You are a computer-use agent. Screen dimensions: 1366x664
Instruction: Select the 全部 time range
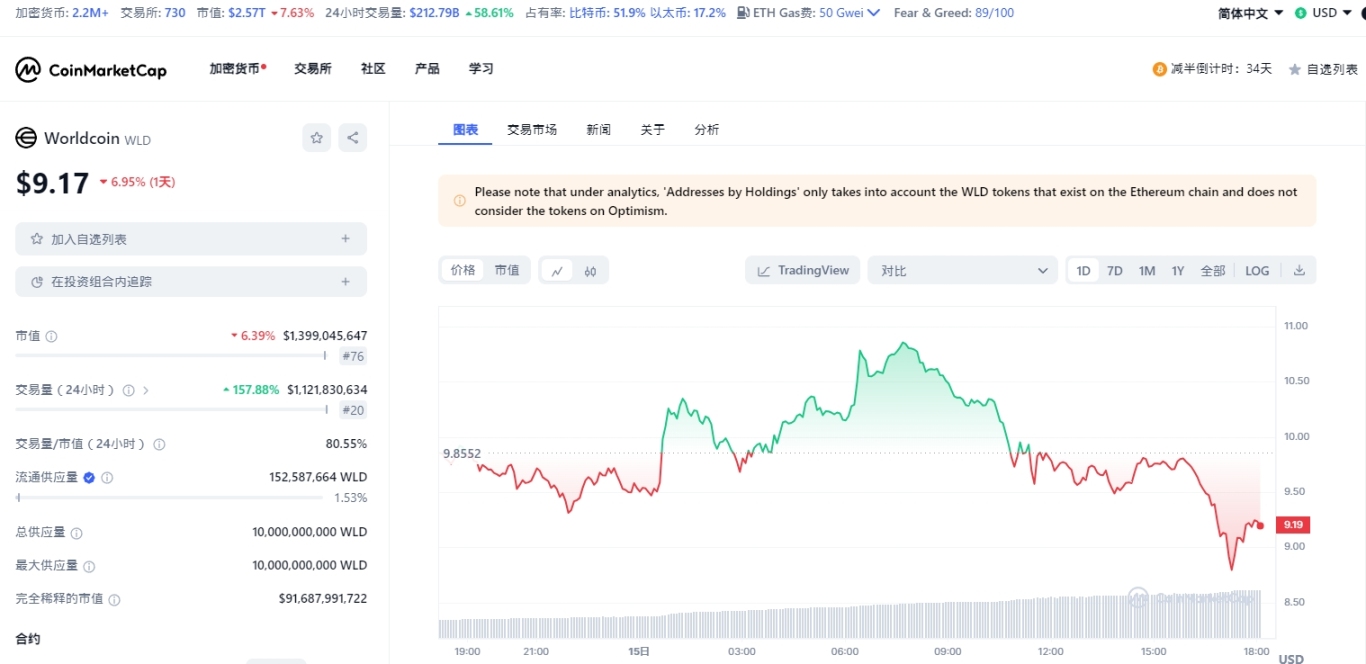pyautogui.click(x=1213, y=271)
